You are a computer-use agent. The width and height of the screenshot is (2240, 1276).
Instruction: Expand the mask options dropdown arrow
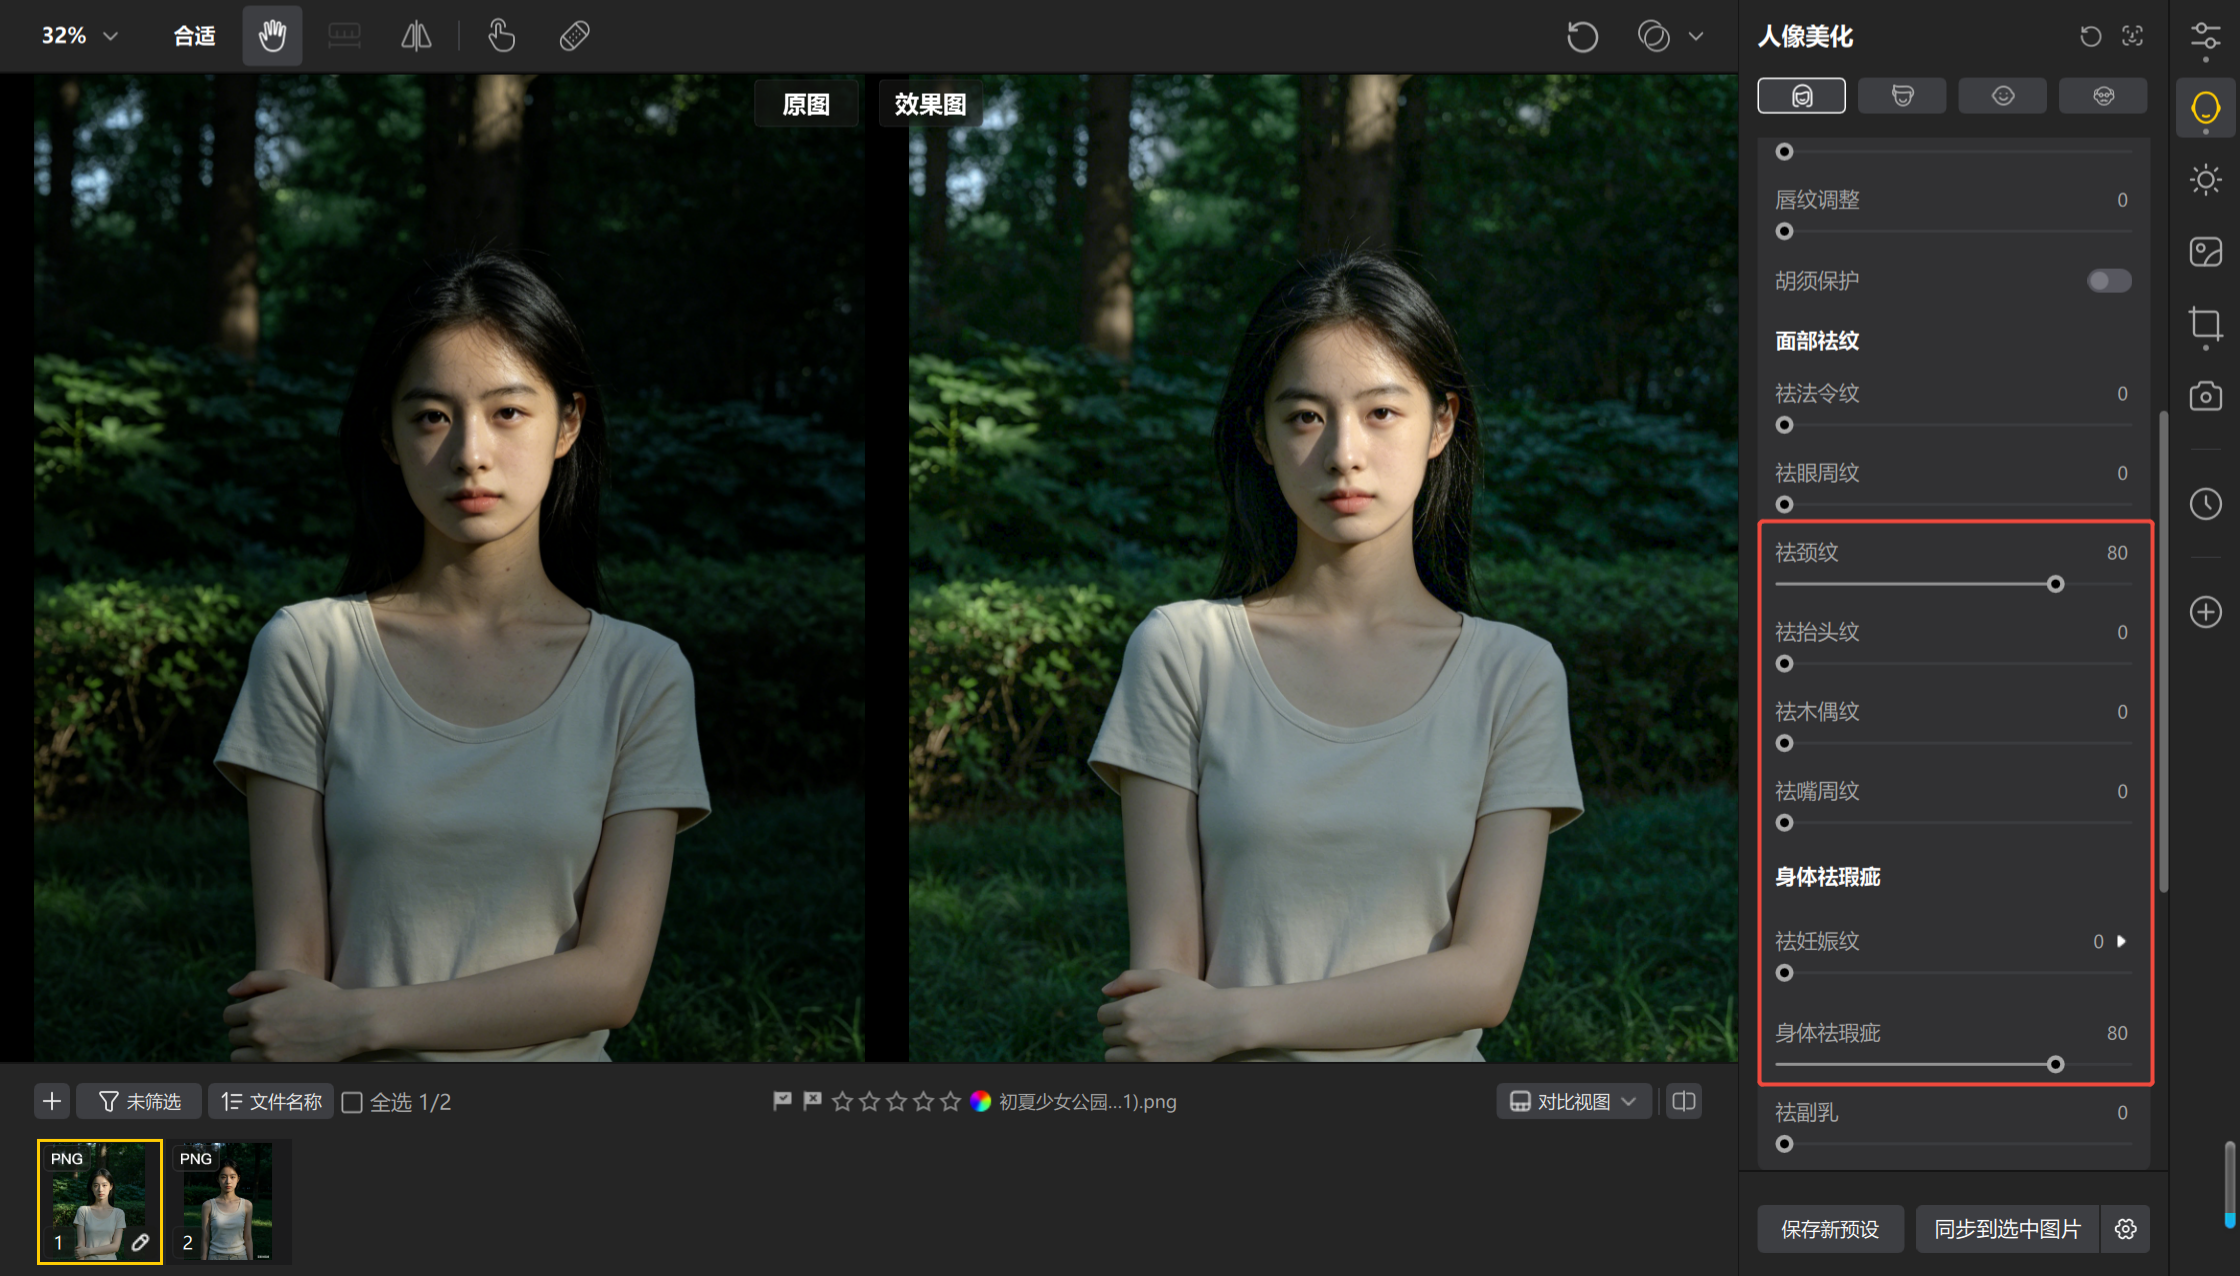point(1696,37)
